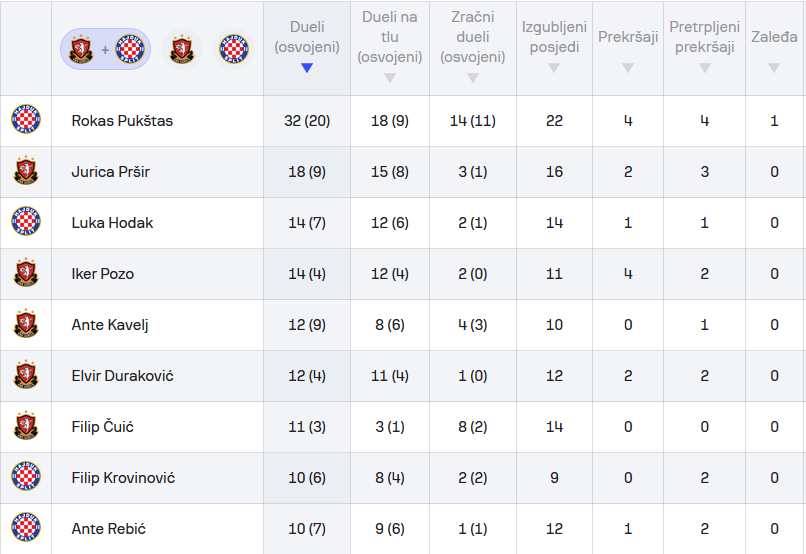
Task: Click team crest beside Iker Pozo
Action: (26, 274)
